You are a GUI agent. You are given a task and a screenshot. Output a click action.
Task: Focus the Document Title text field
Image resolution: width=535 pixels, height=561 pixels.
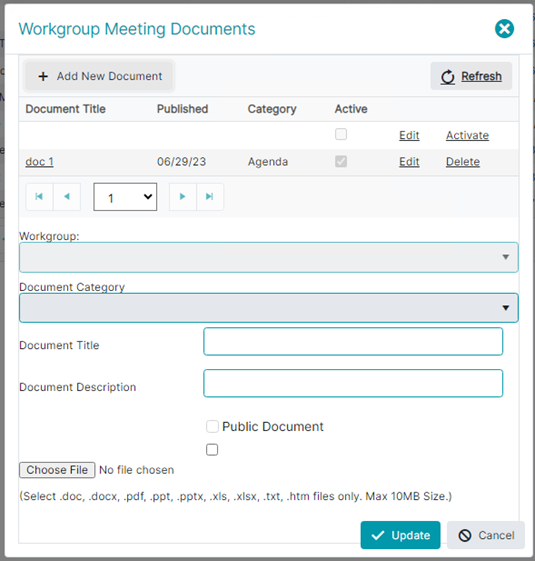353,341
